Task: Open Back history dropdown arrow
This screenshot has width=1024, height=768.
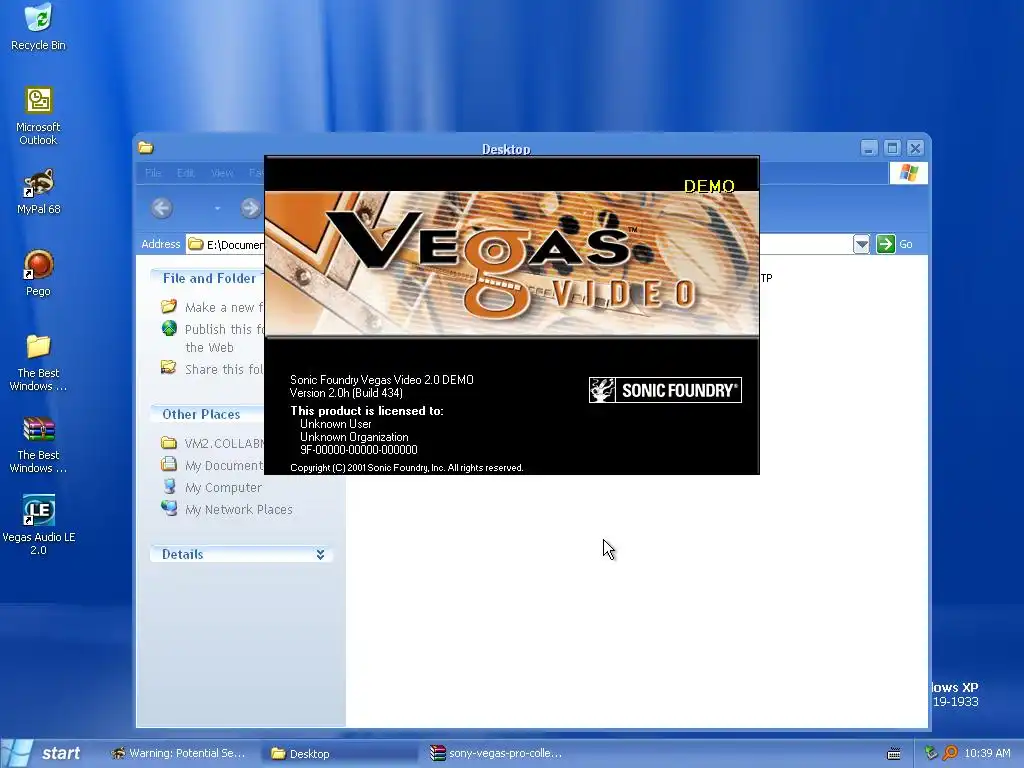Action: 217,208
